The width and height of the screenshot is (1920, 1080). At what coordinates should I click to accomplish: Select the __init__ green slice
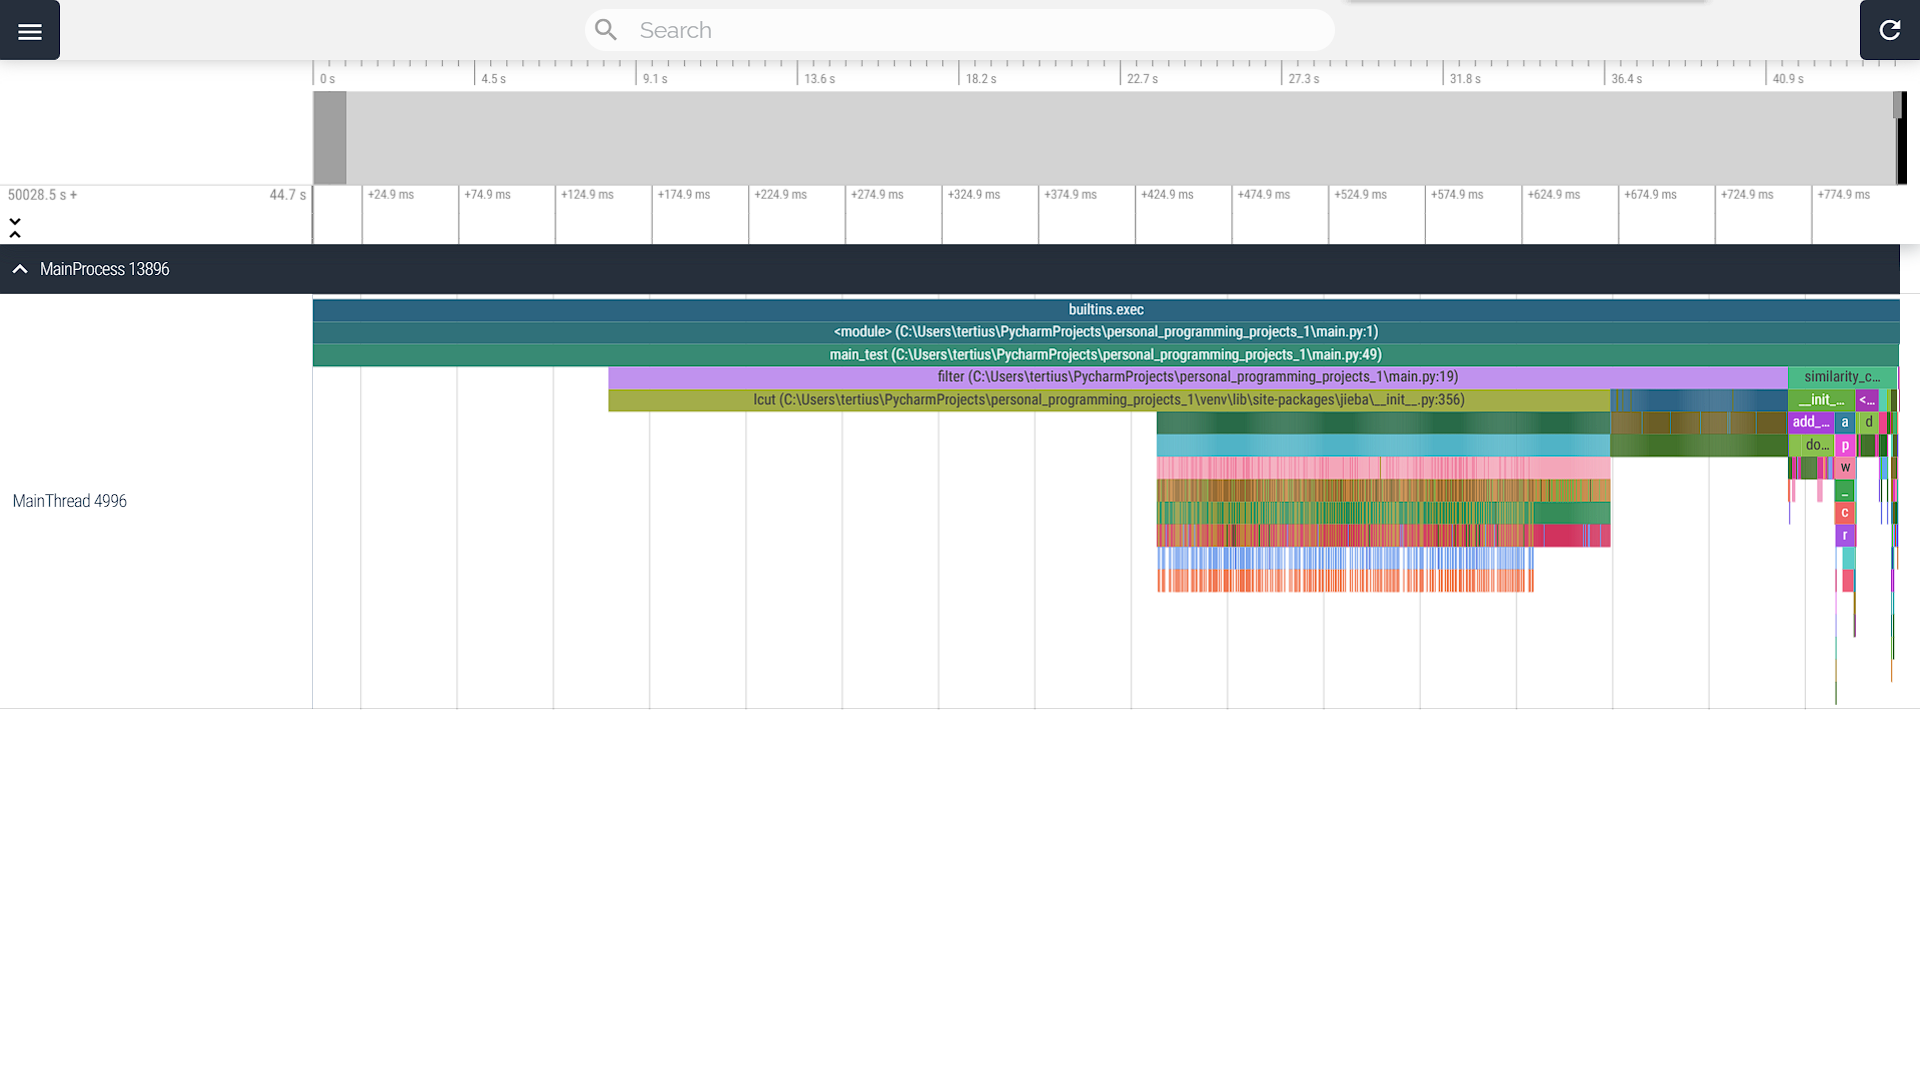click(x=1820, y=400)
